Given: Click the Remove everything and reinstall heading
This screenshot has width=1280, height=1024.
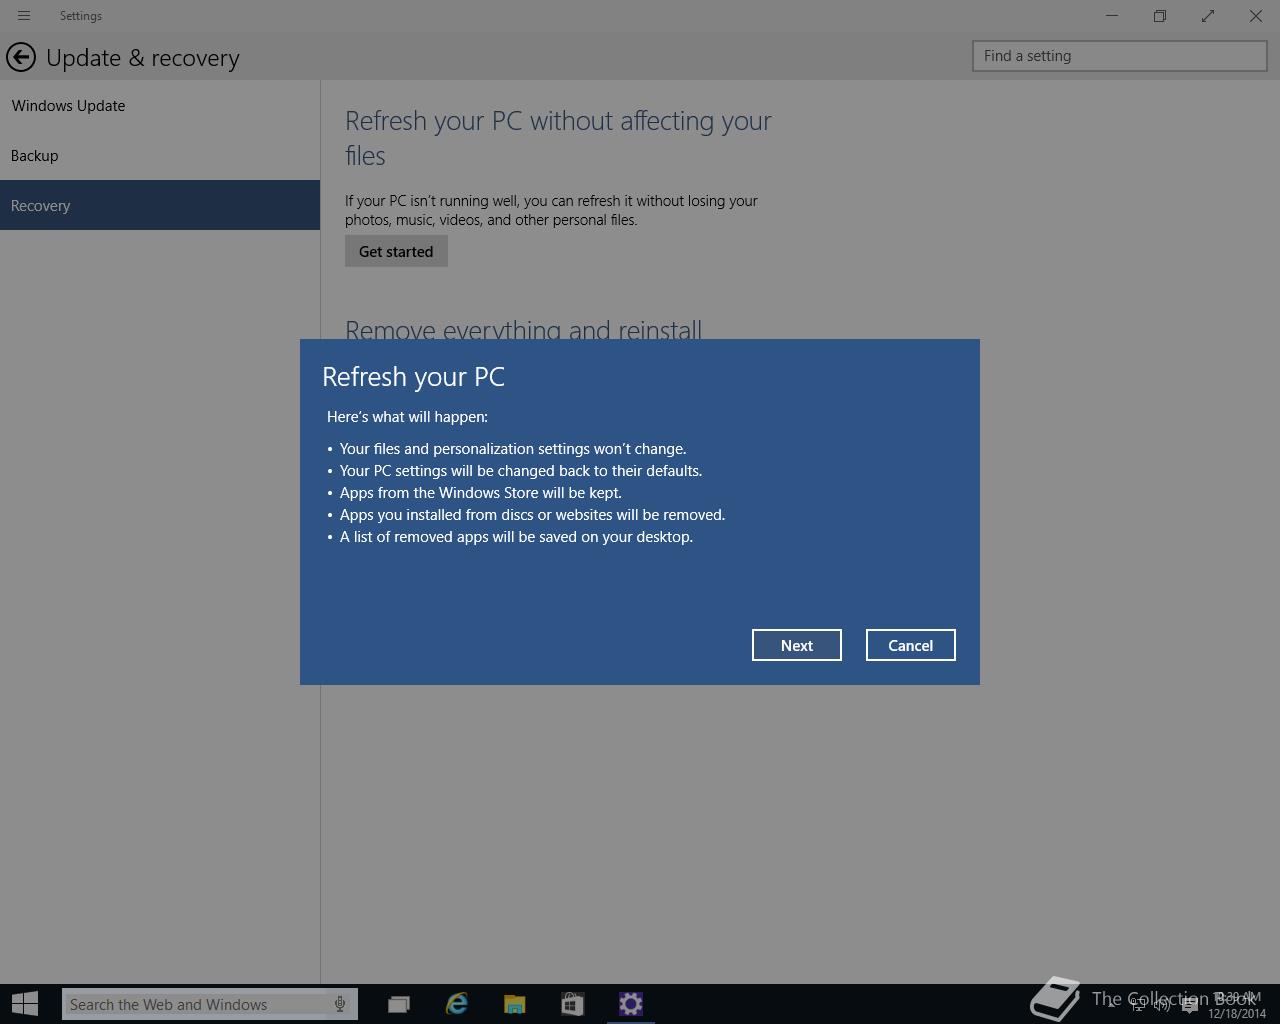Looking at the screenshot, I should click(x=523, y=329).
